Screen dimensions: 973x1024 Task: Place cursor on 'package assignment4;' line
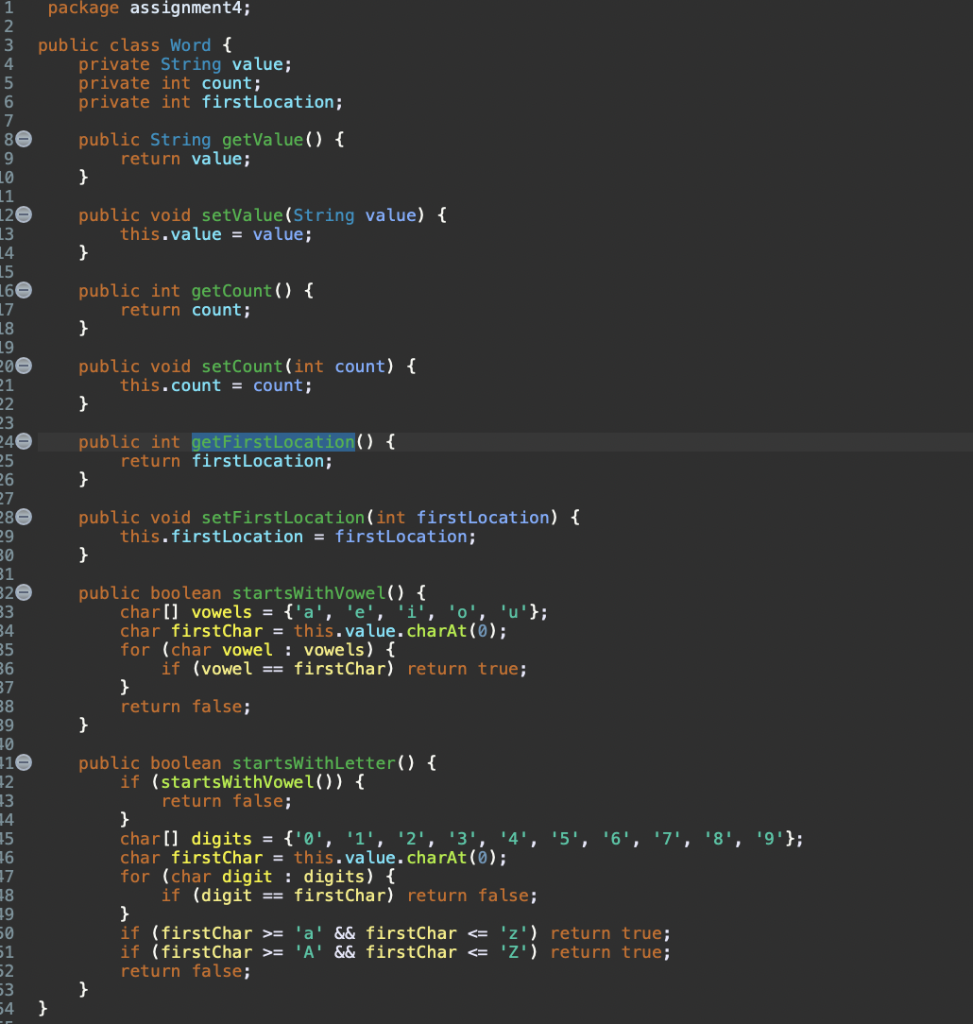tap(149, 8)
